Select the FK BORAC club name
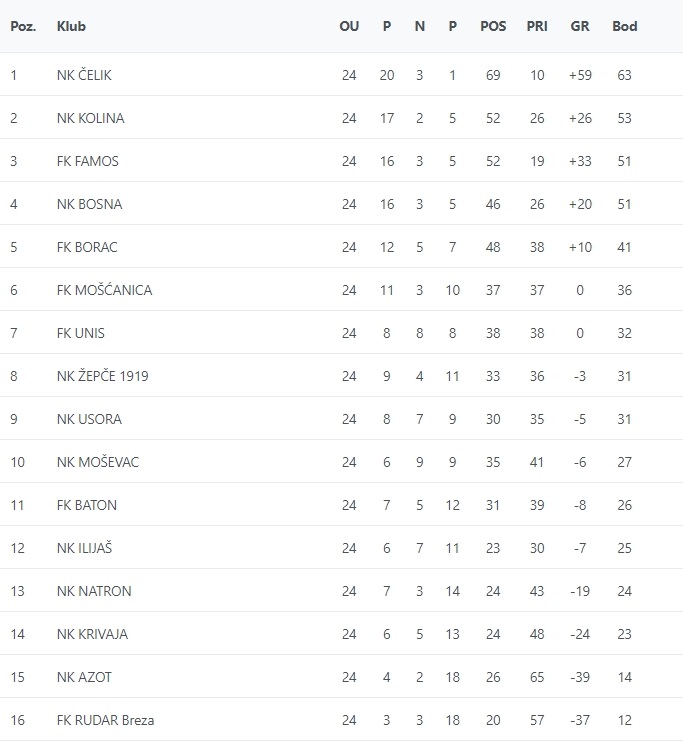The height and width of the screenshot is (741, 683). click(x=88, y=247)
